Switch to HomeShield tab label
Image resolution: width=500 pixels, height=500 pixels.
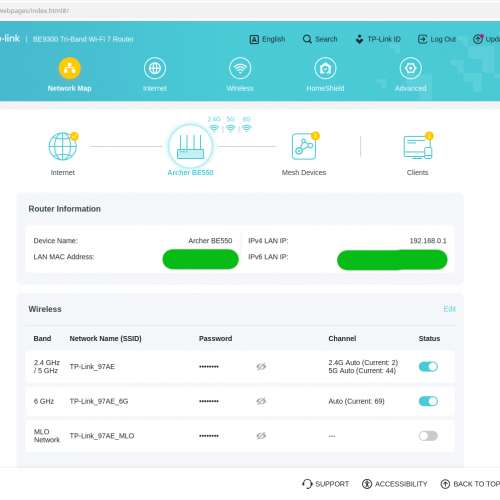325,88
